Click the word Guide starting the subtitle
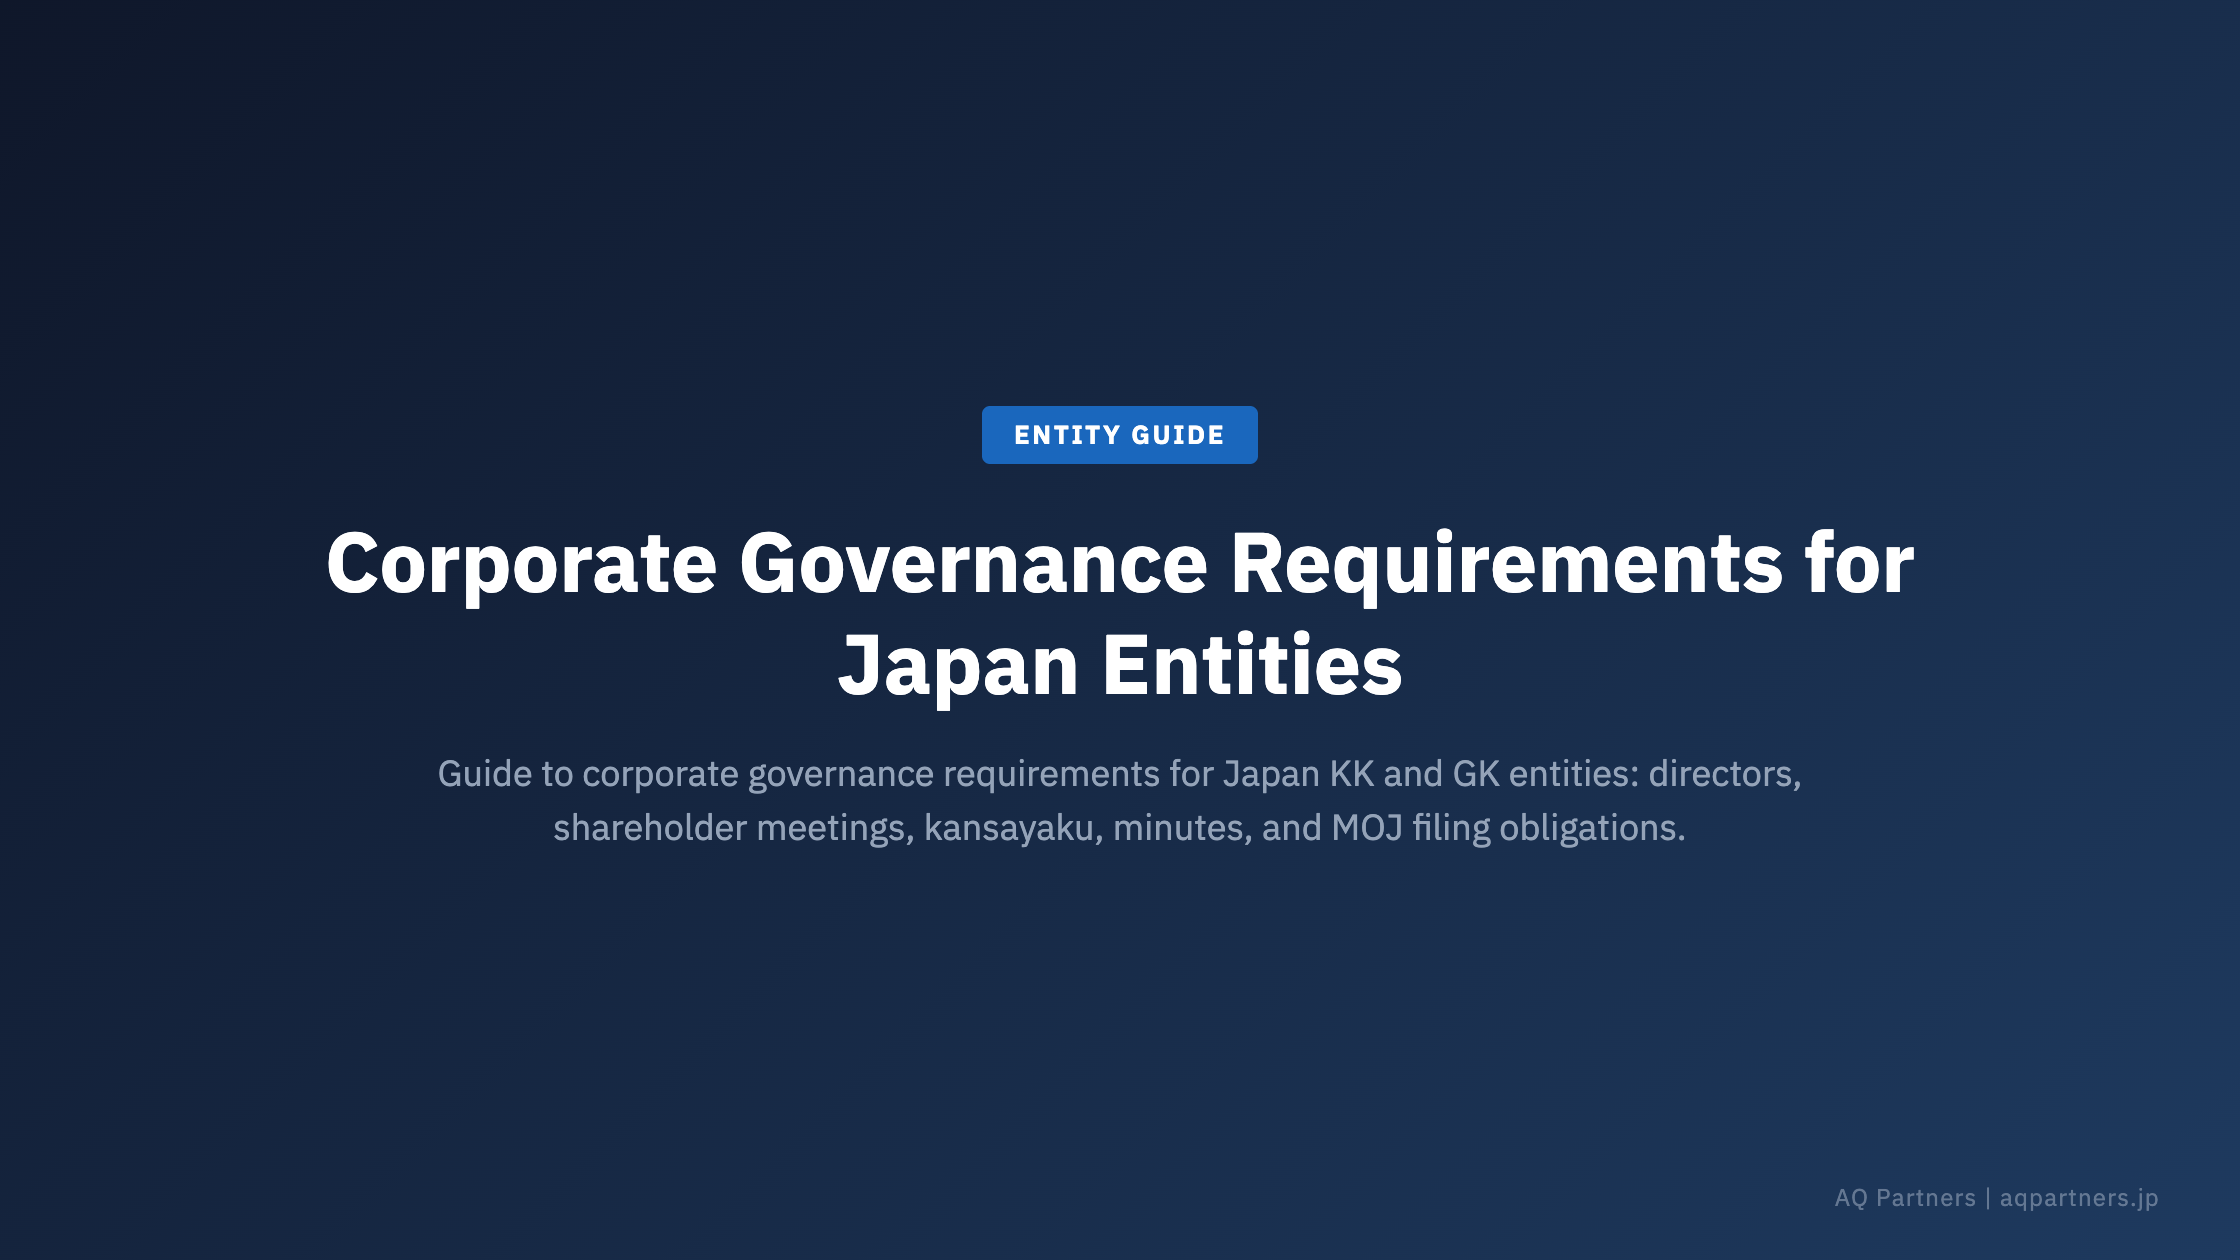 [x=484, y=774]
